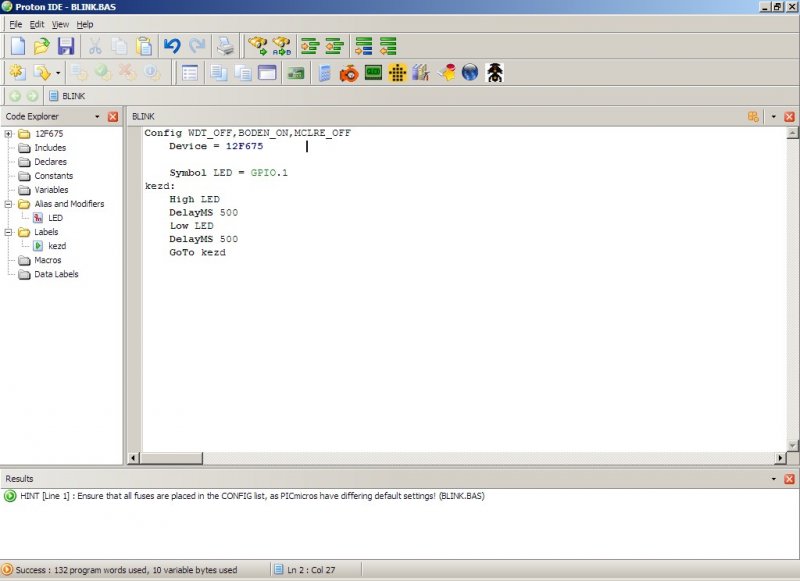Select the Data Labels folder

click(56, 274)
